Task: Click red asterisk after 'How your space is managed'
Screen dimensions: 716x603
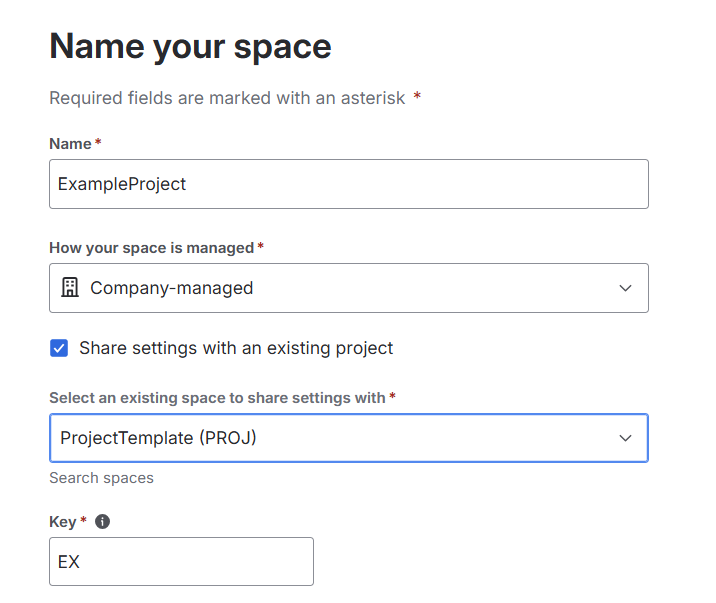Action: 261,247
